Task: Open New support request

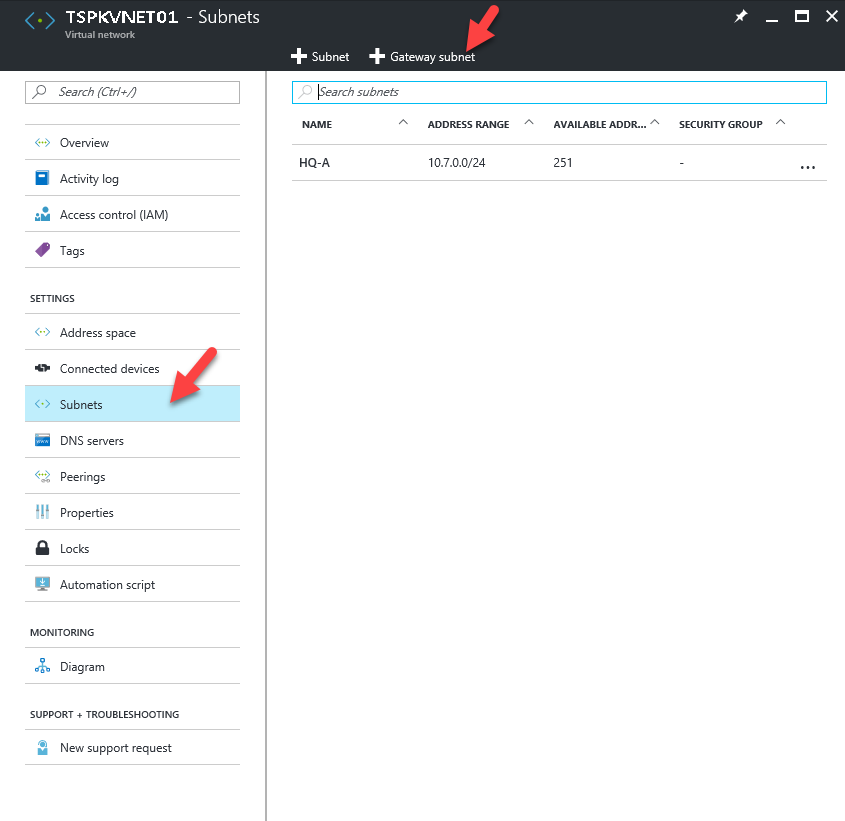Action: click(133, 748)
